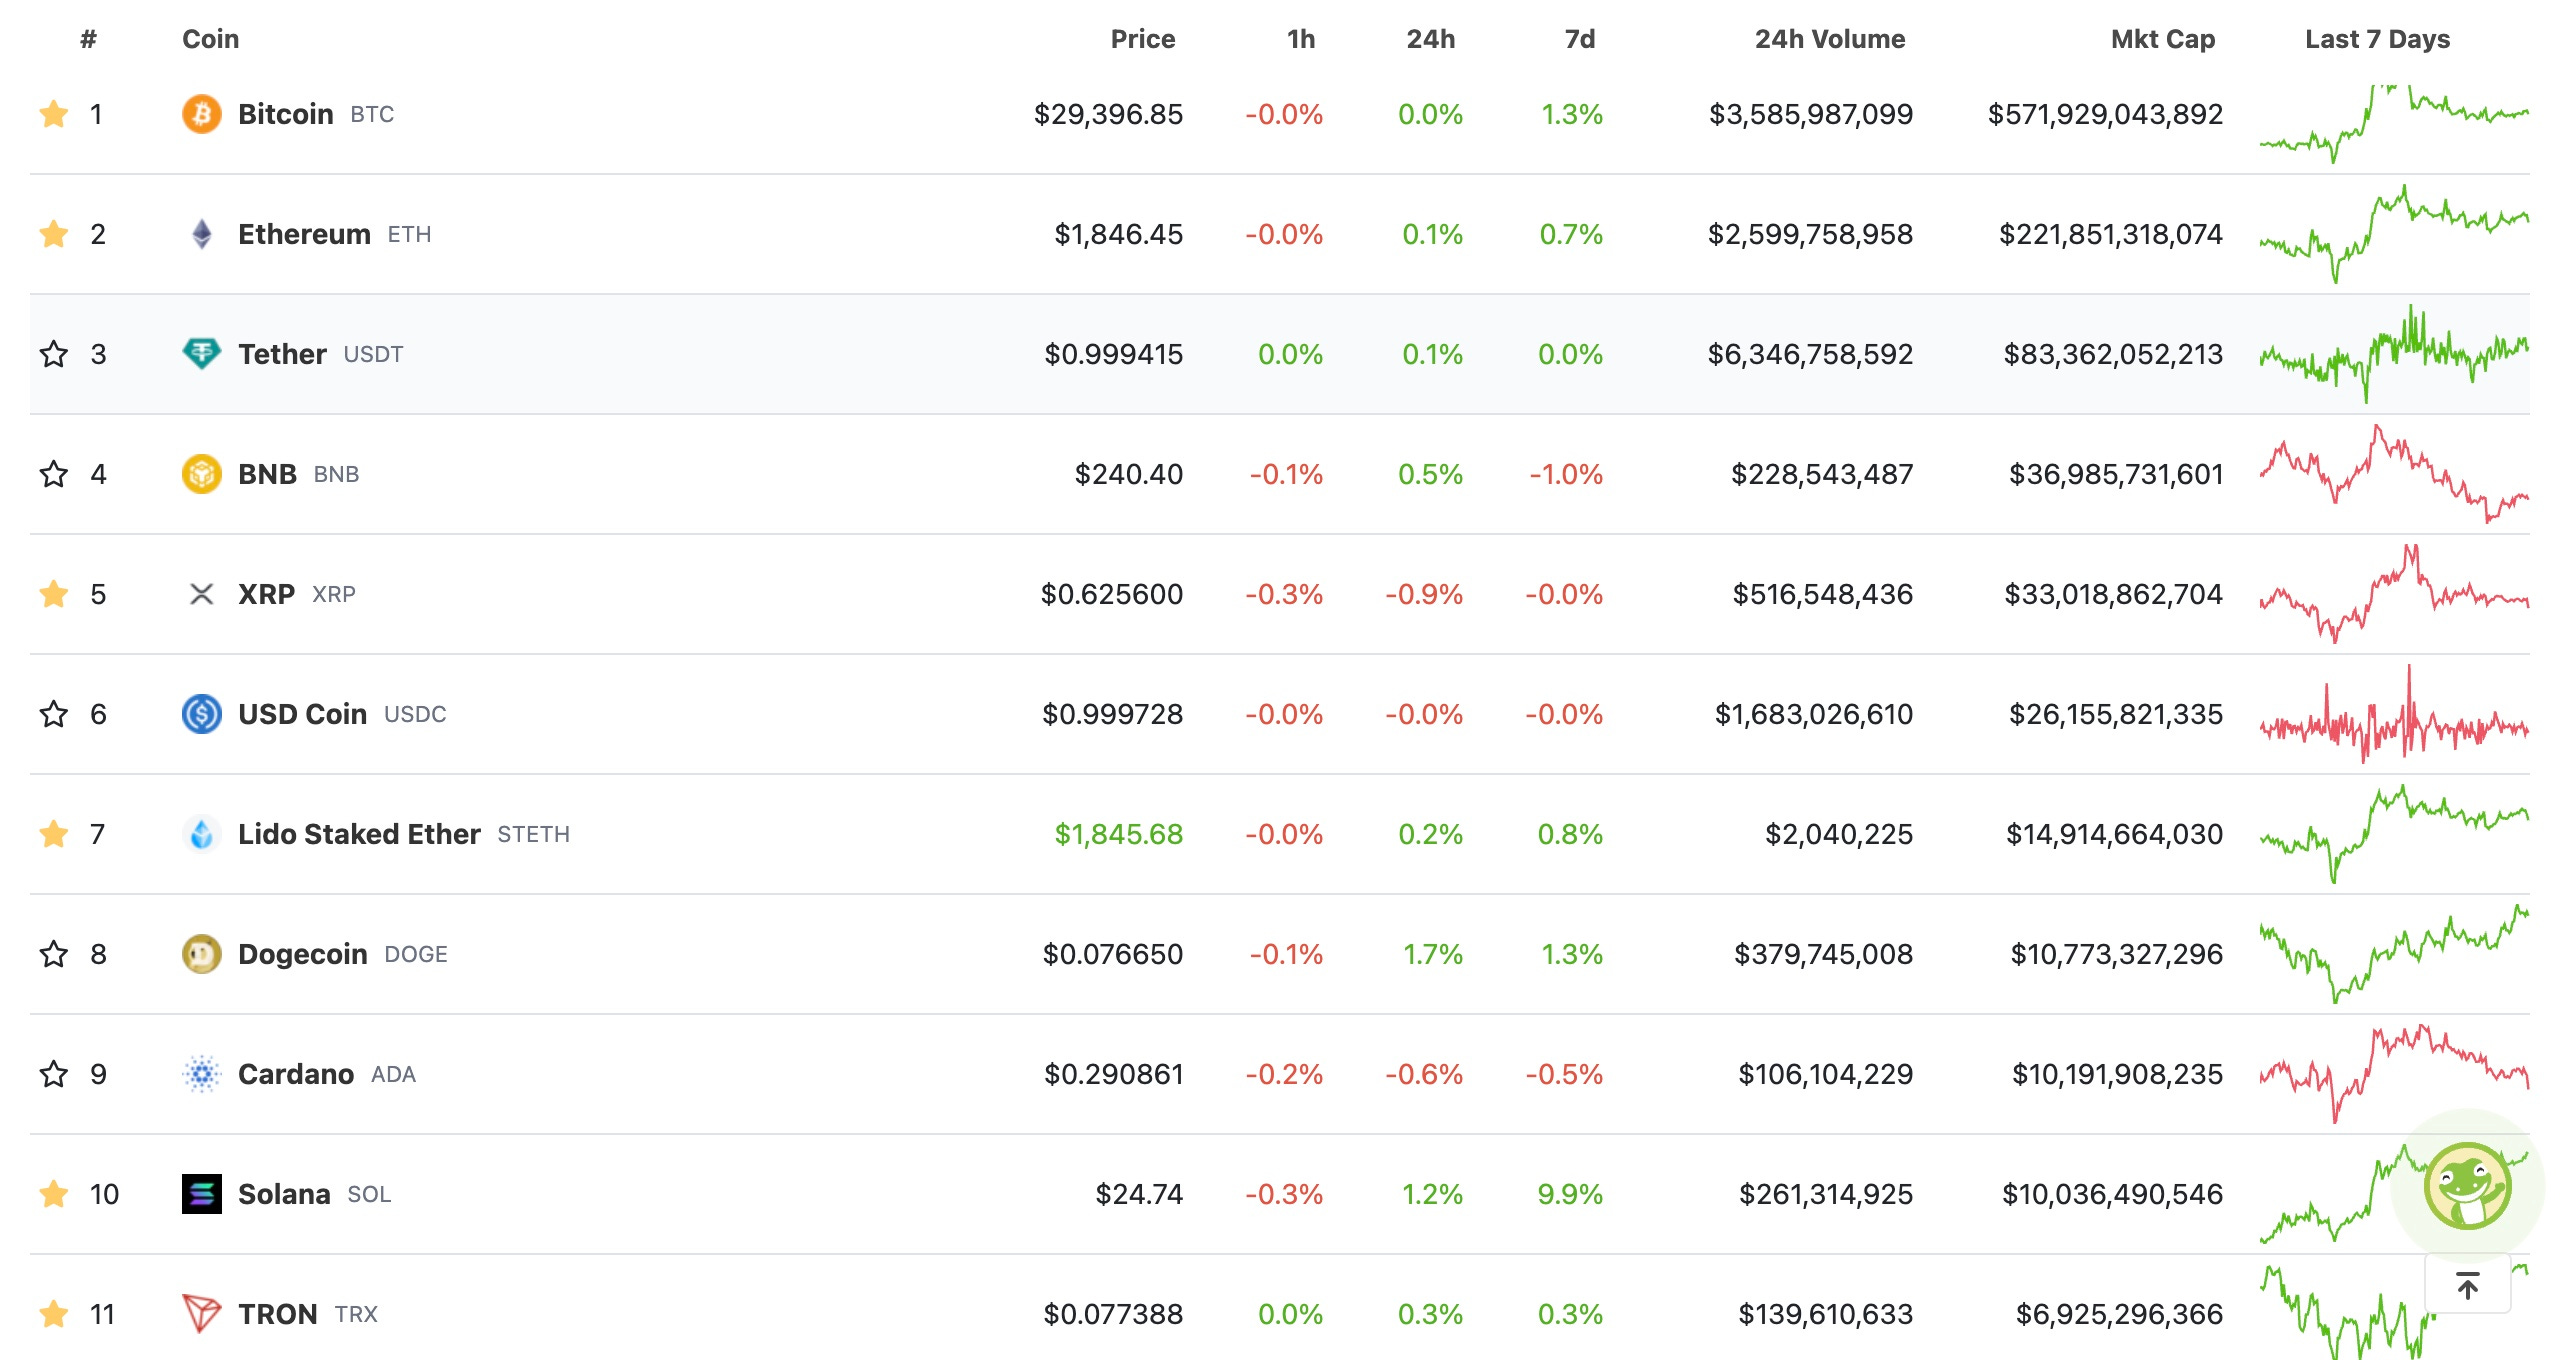2560x1360 pixels.
Task: Click the Lido Staked Ether droplet logo
Action: click(202, 834)
